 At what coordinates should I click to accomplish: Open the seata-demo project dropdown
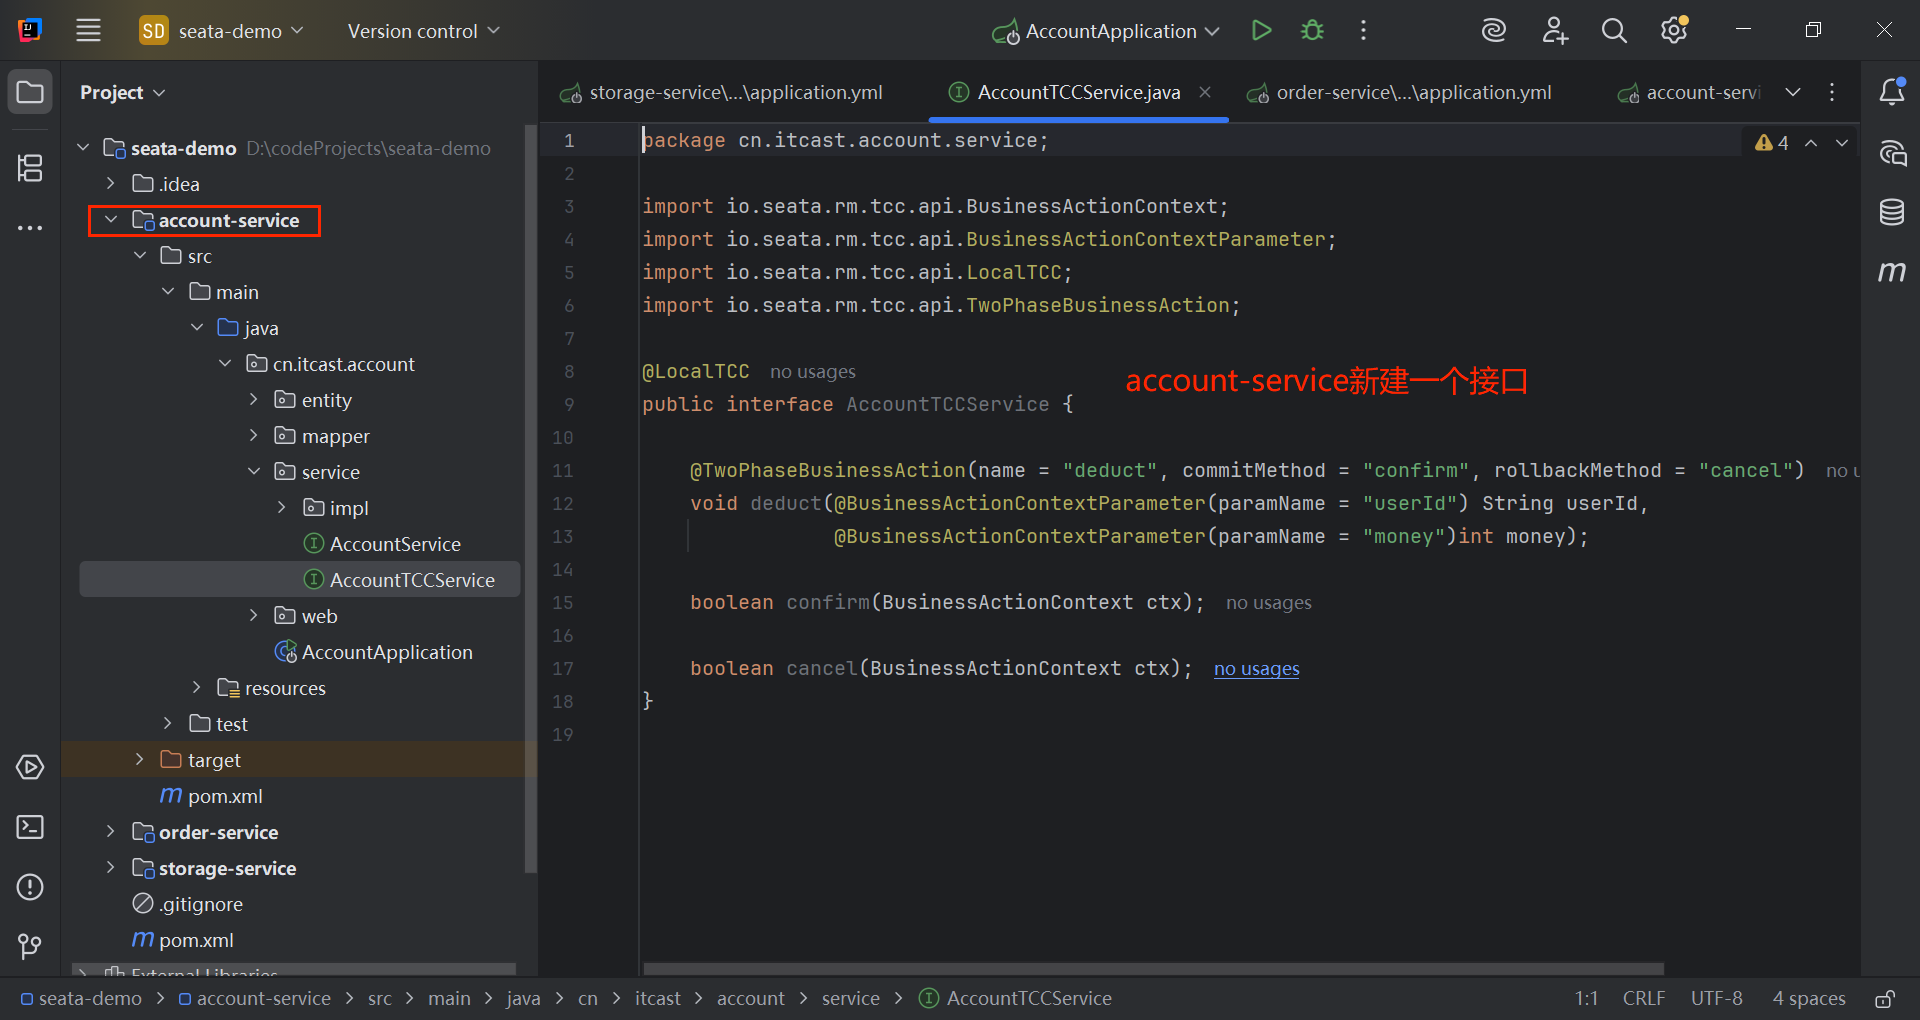click(221, 31)
